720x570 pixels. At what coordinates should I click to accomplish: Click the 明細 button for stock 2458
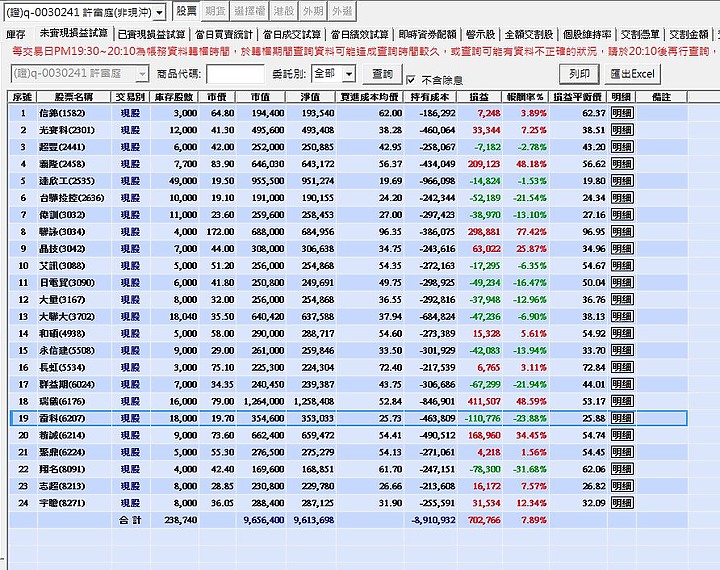(x=622, y=164)
